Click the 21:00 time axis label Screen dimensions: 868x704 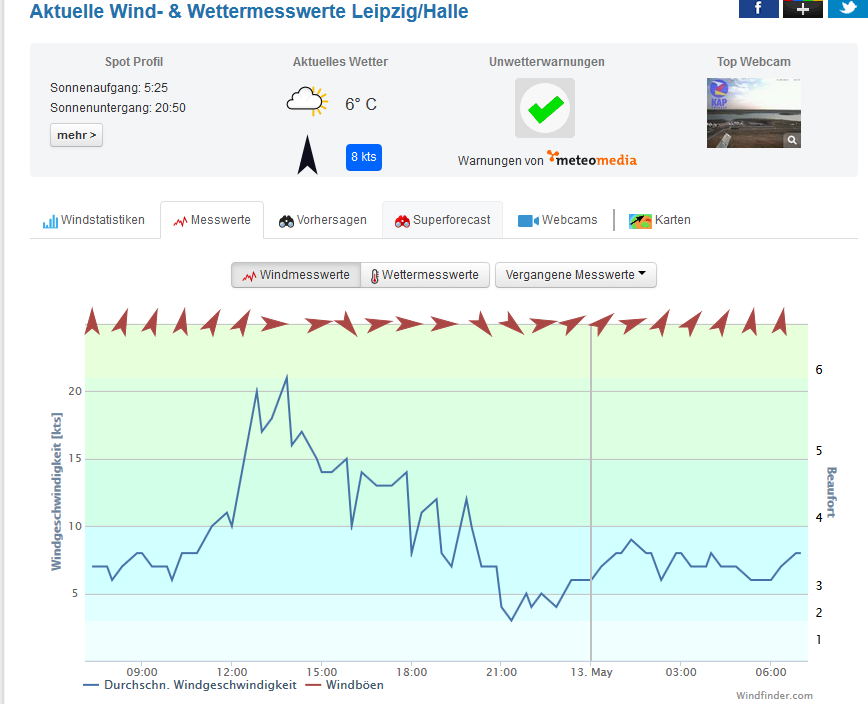pos(502,672)
